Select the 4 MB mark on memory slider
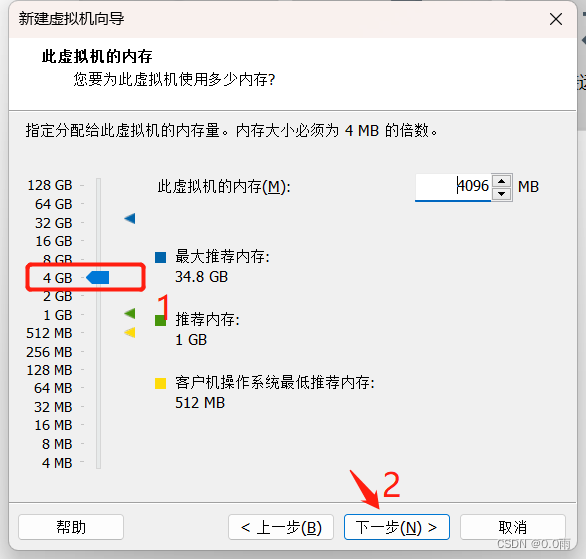This screenshot has height=559, width=586. pos(57,463)
